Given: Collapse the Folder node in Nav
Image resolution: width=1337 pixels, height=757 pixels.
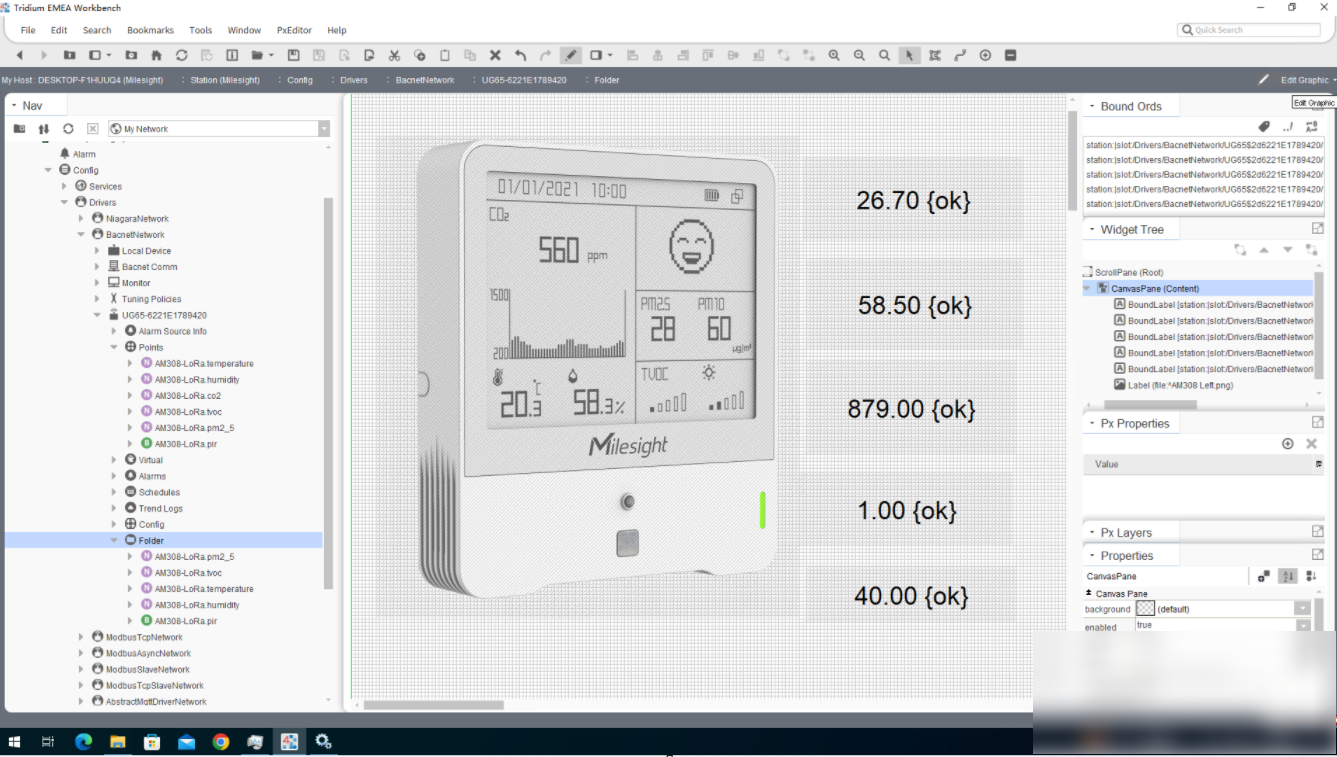Looking at the screenshot, I should (x=114, y=540).
